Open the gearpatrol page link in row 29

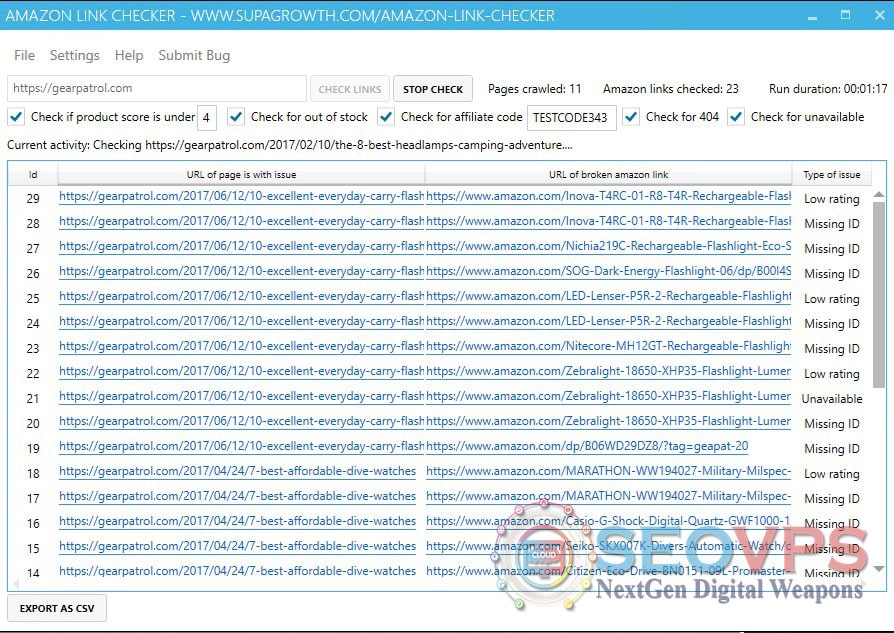241,196
